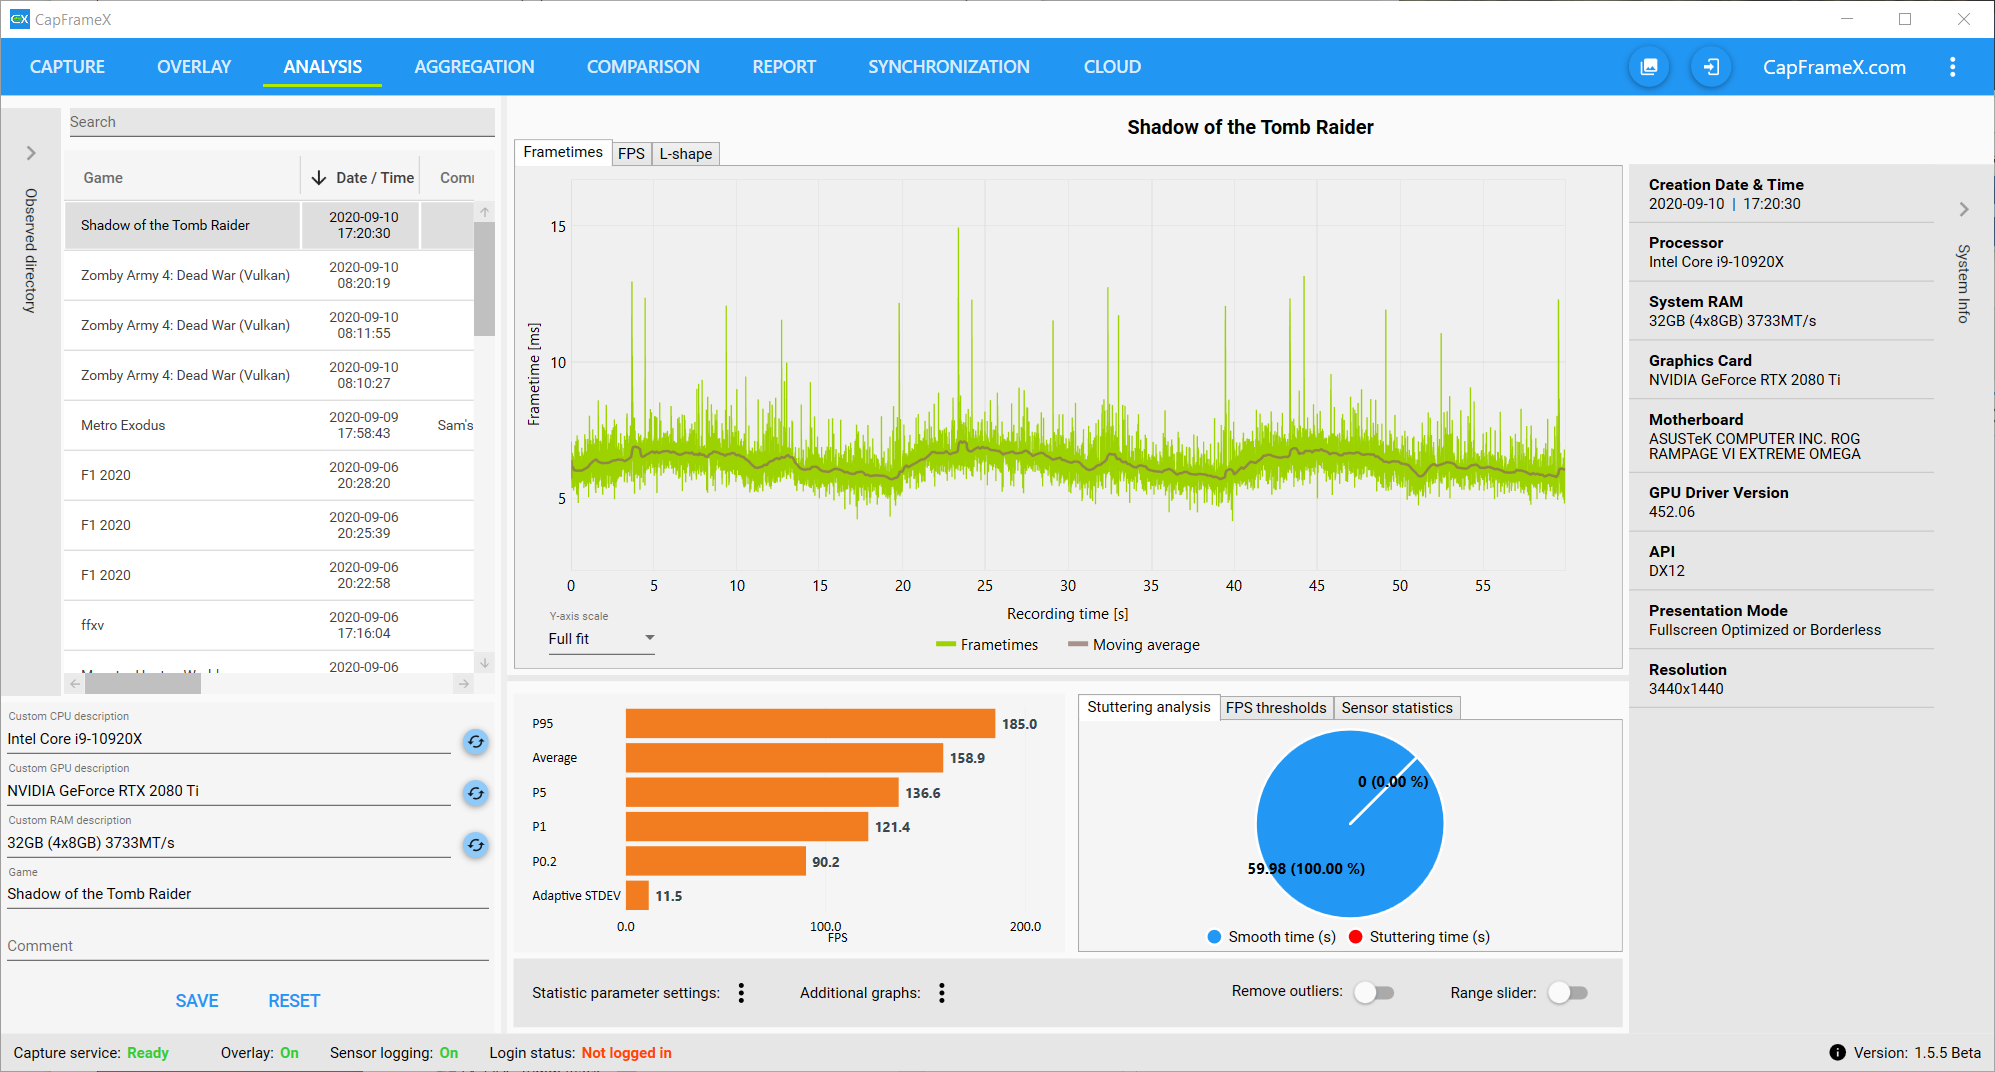Click the Search field
This screenshot has width=1995, height=1072.
pos(281,122)
